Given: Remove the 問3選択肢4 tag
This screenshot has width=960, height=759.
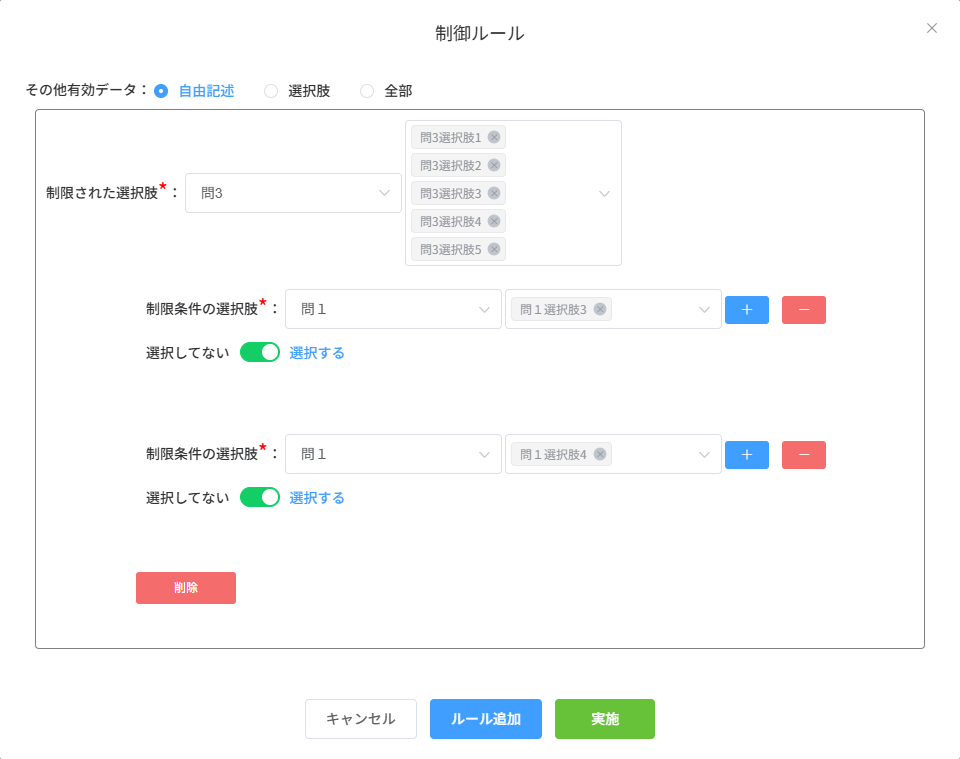Looking at the screenshot, I should [x=494, y=221].
